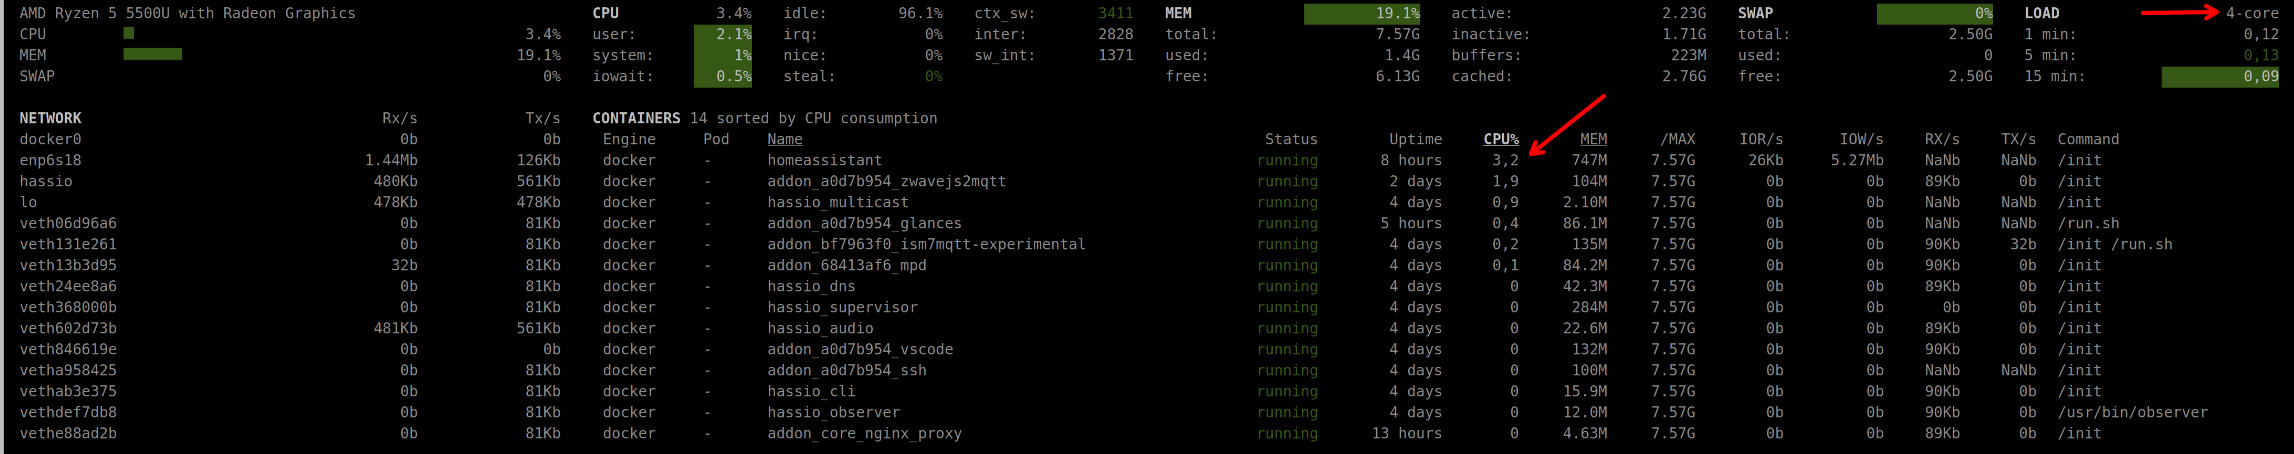Click the small green CPU usage bar

click(x=128, y=34)
